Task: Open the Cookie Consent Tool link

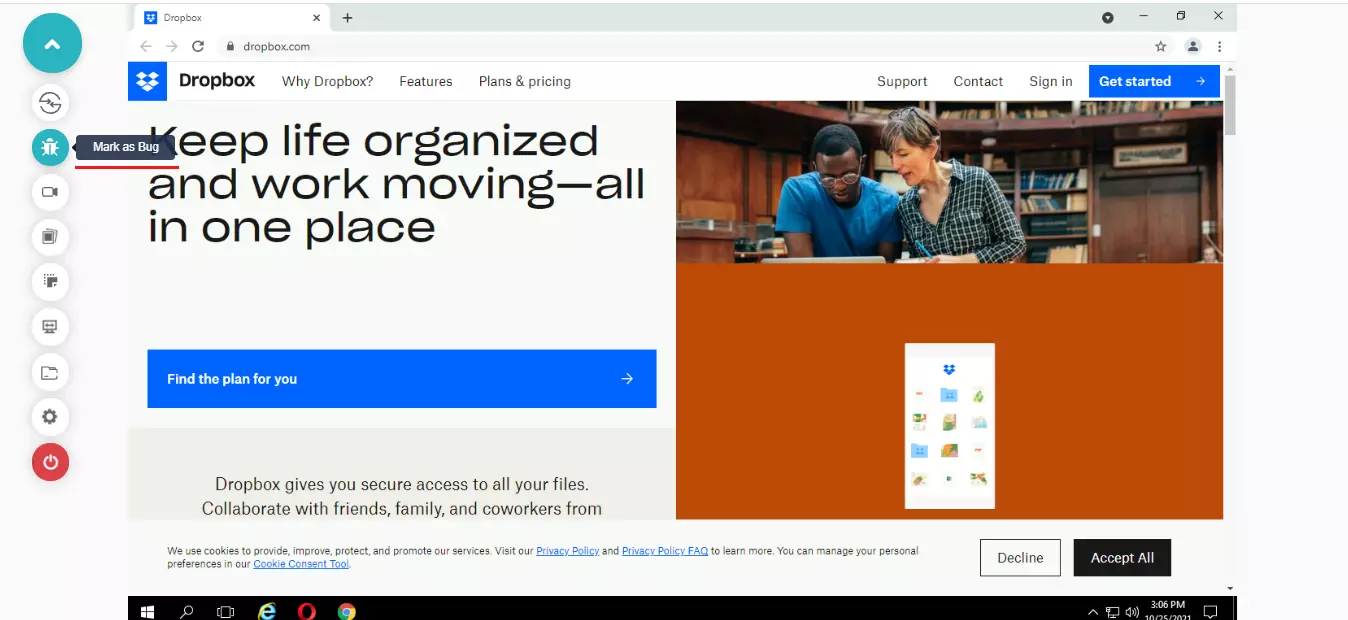Action: tap(301, 564)
